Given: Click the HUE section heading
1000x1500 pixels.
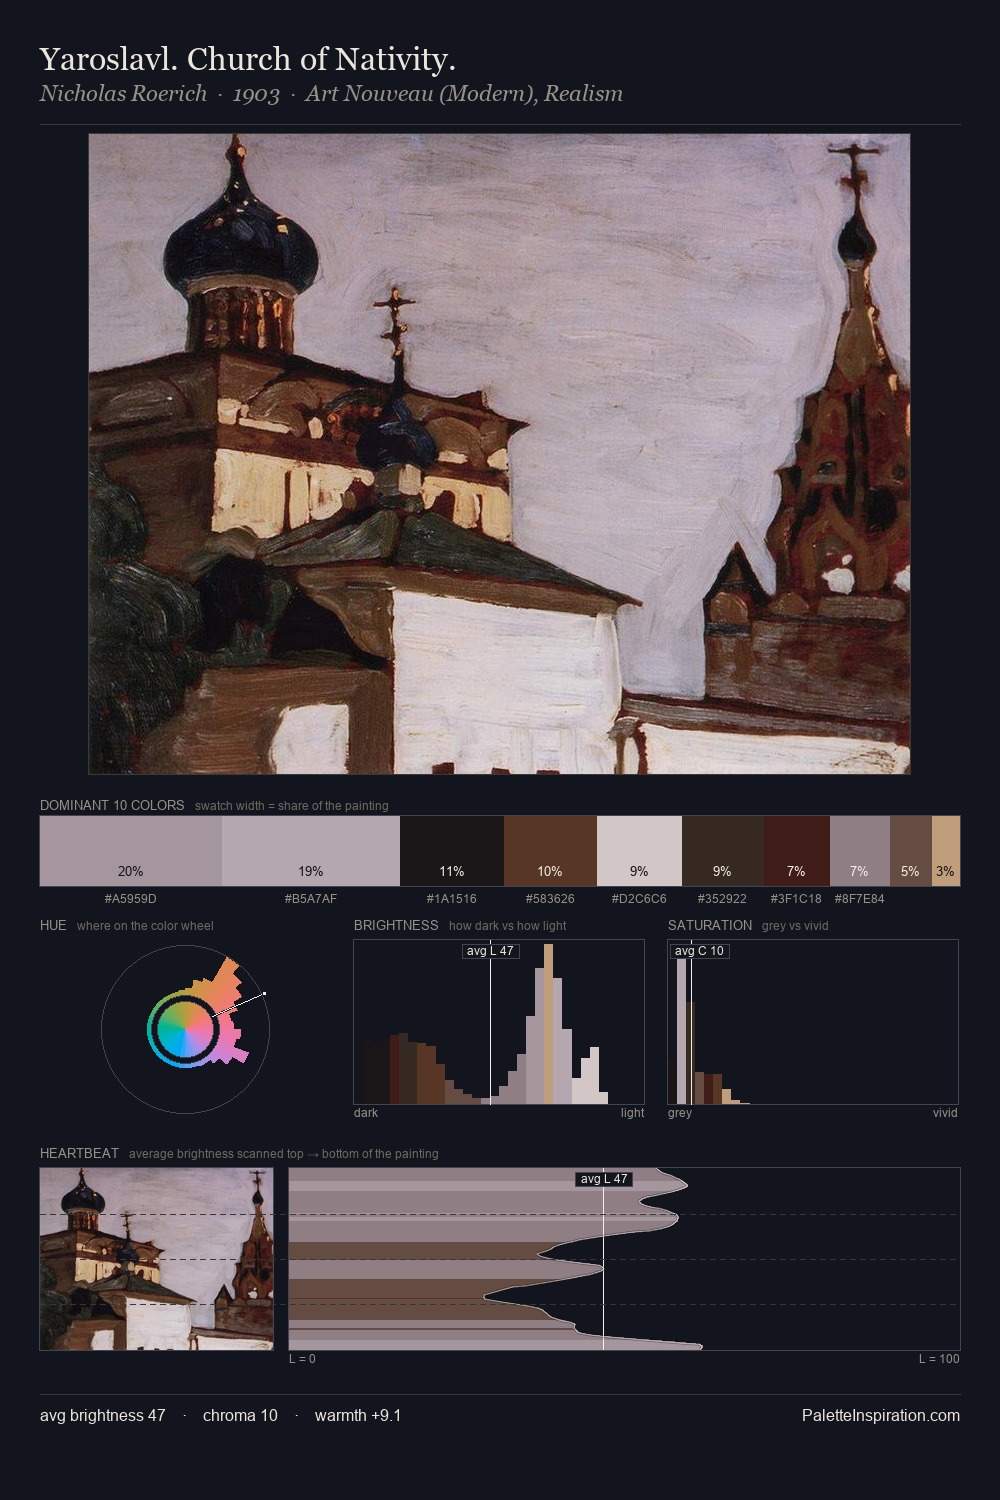Looking at the screenshot, I should (x=53, y=925).
